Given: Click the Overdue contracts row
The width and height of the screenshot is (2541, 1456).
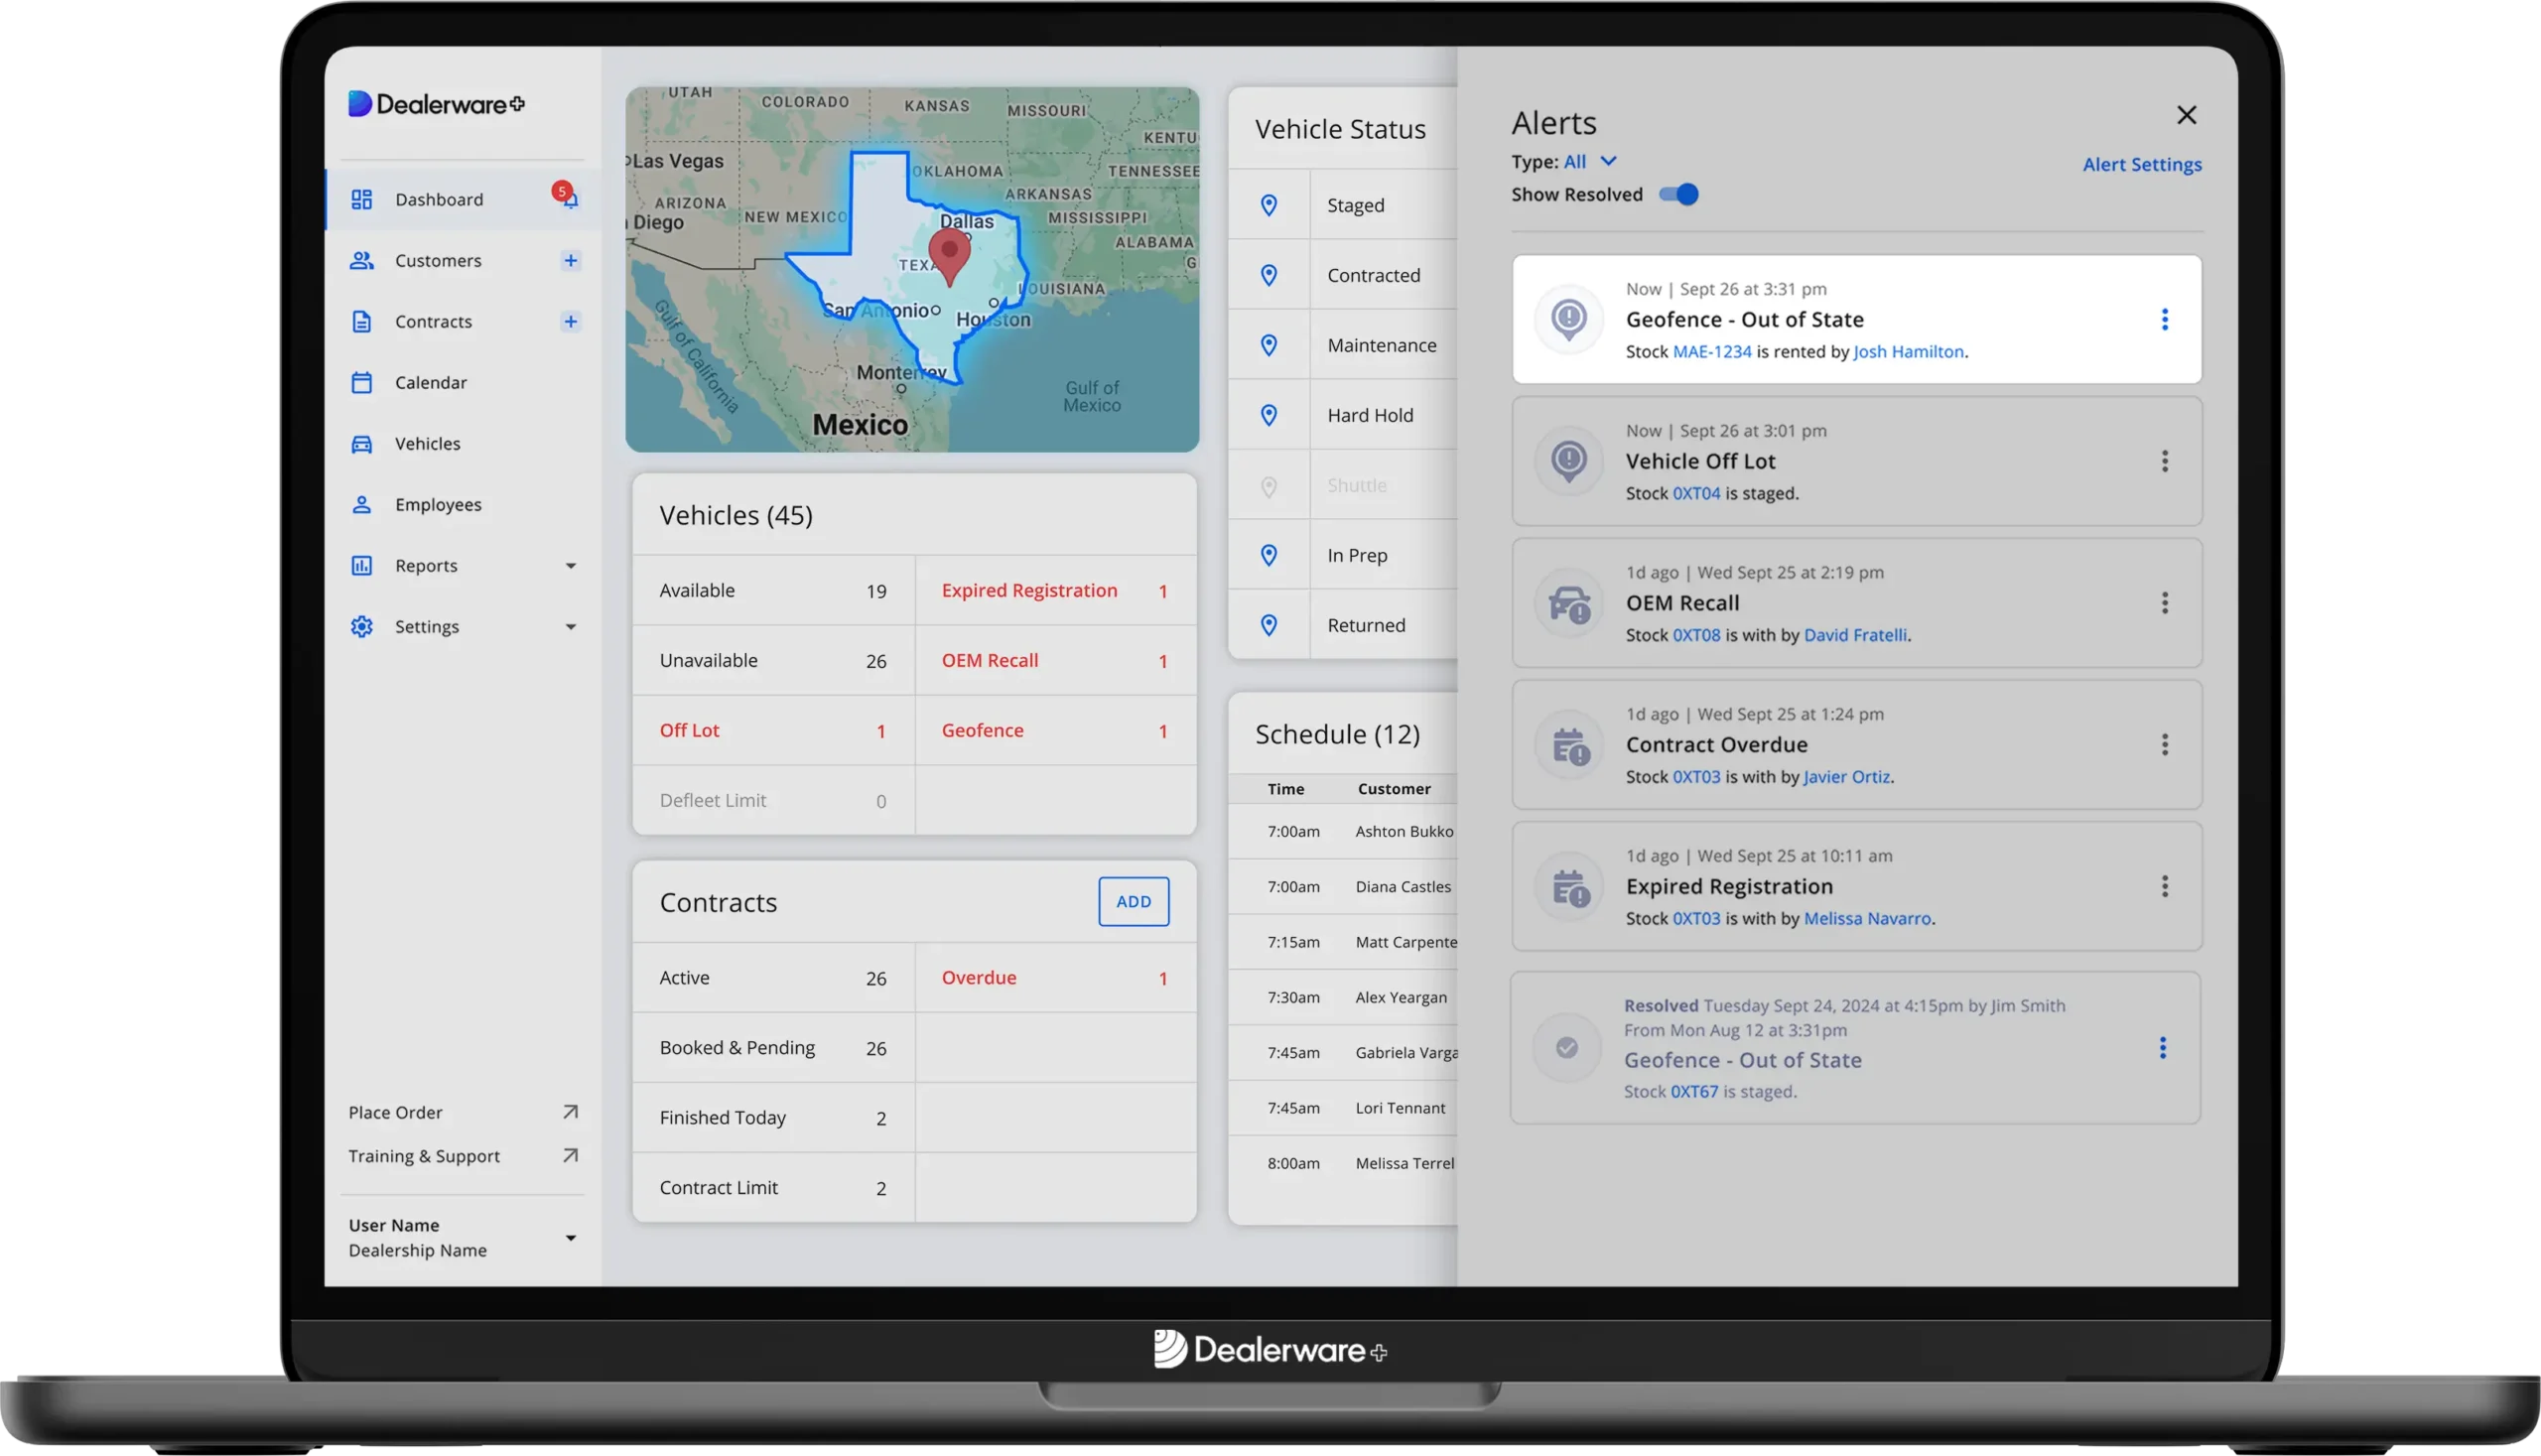Looking at the screenshot, I should [1055, 978].
